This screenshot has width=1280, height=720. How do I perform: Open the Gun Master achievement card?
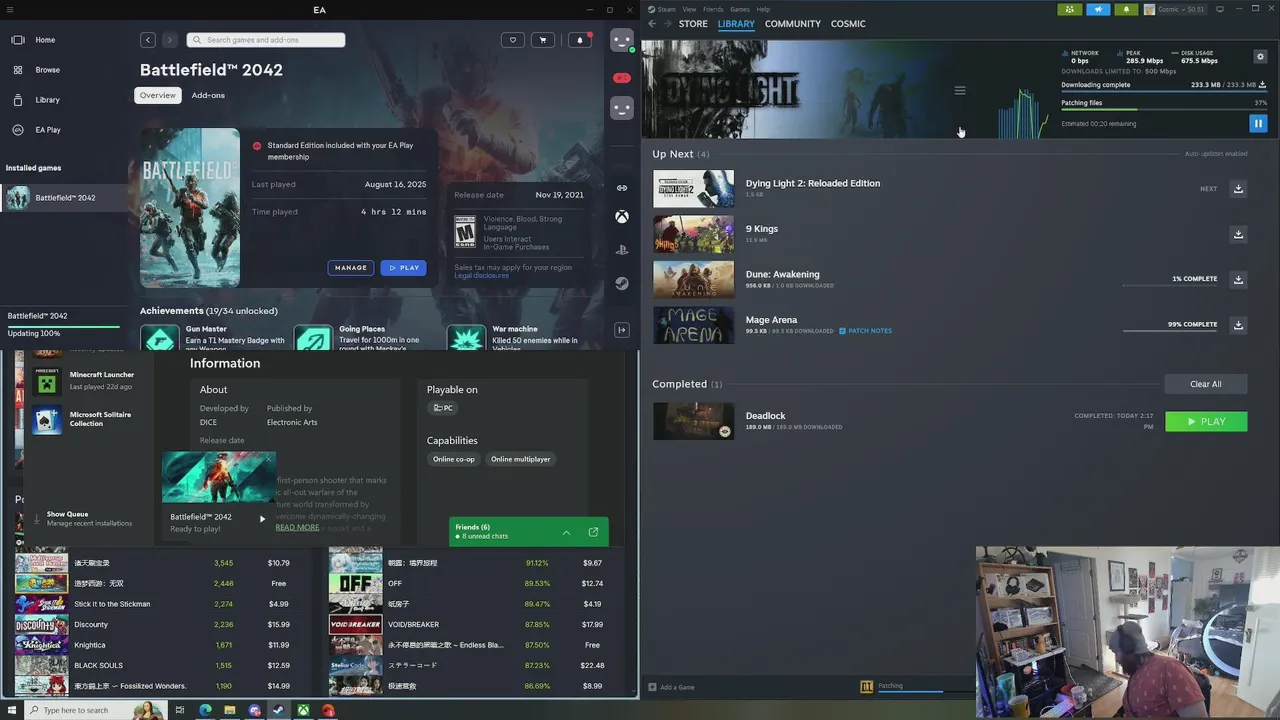[x=215, y=337]
